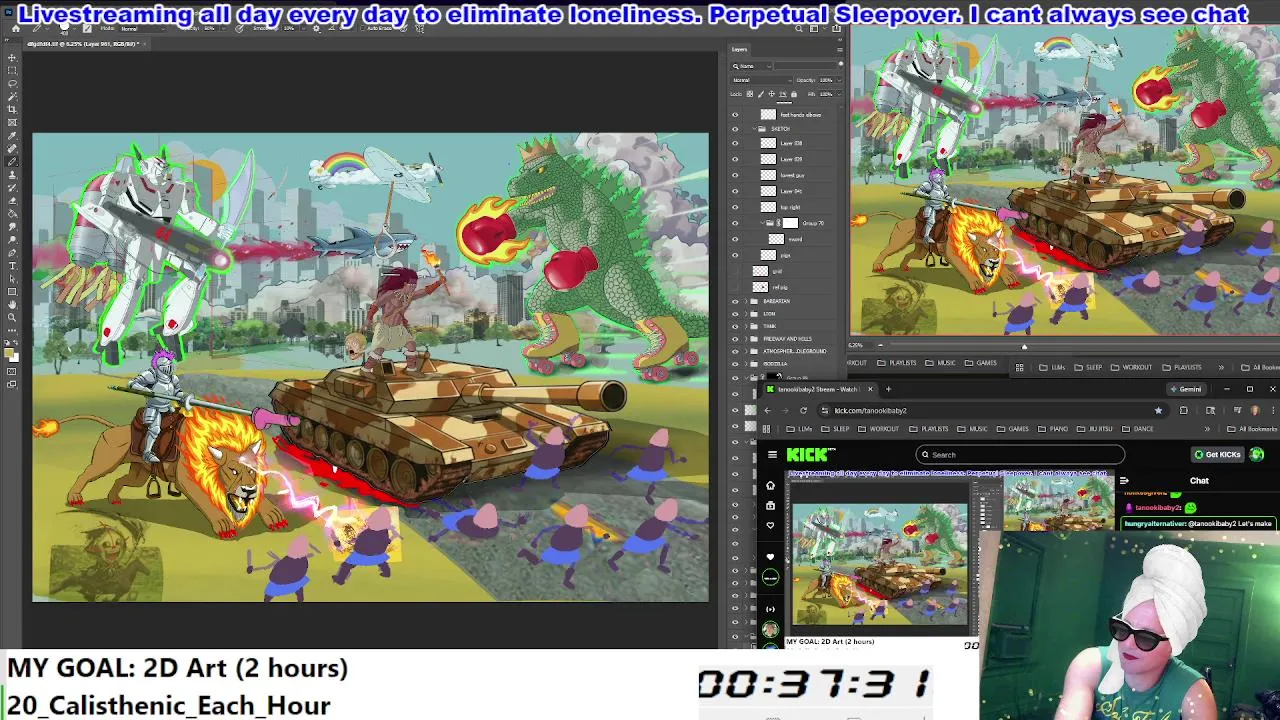Select the Pencil tool in the toolbar

12,162
